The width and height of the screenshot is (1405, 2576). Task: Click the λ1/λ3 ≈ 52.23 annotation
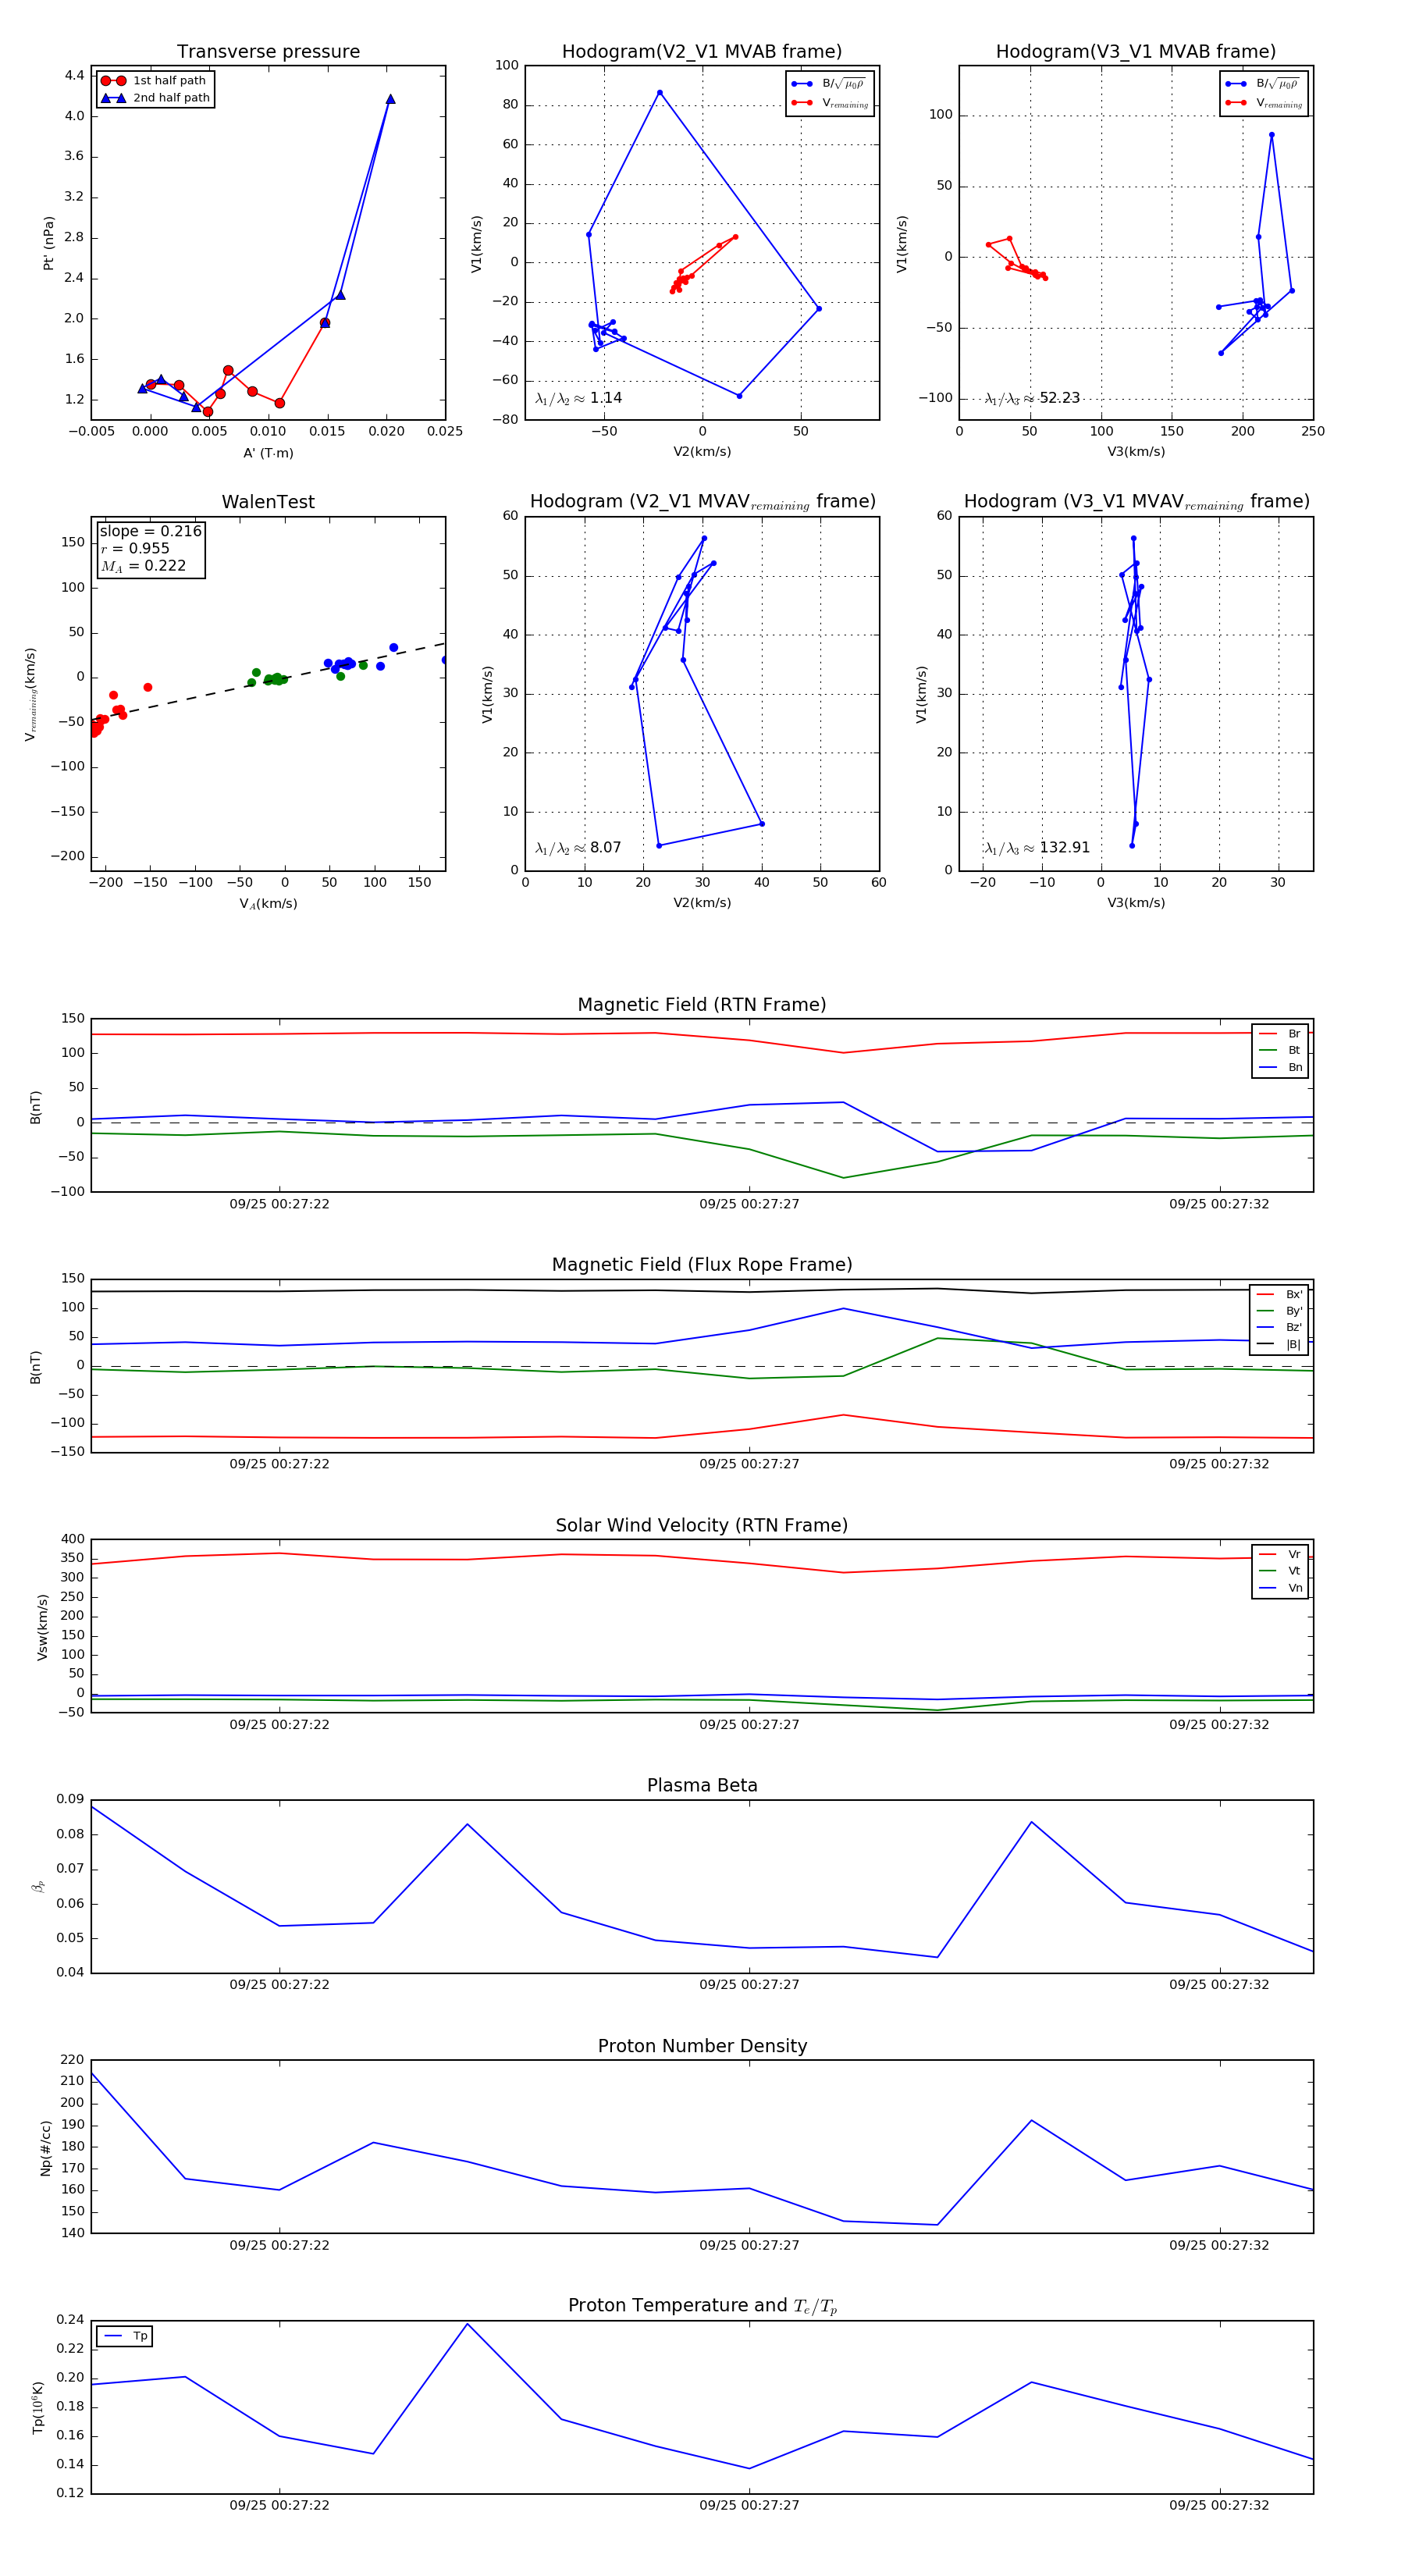click(1032, 398)
